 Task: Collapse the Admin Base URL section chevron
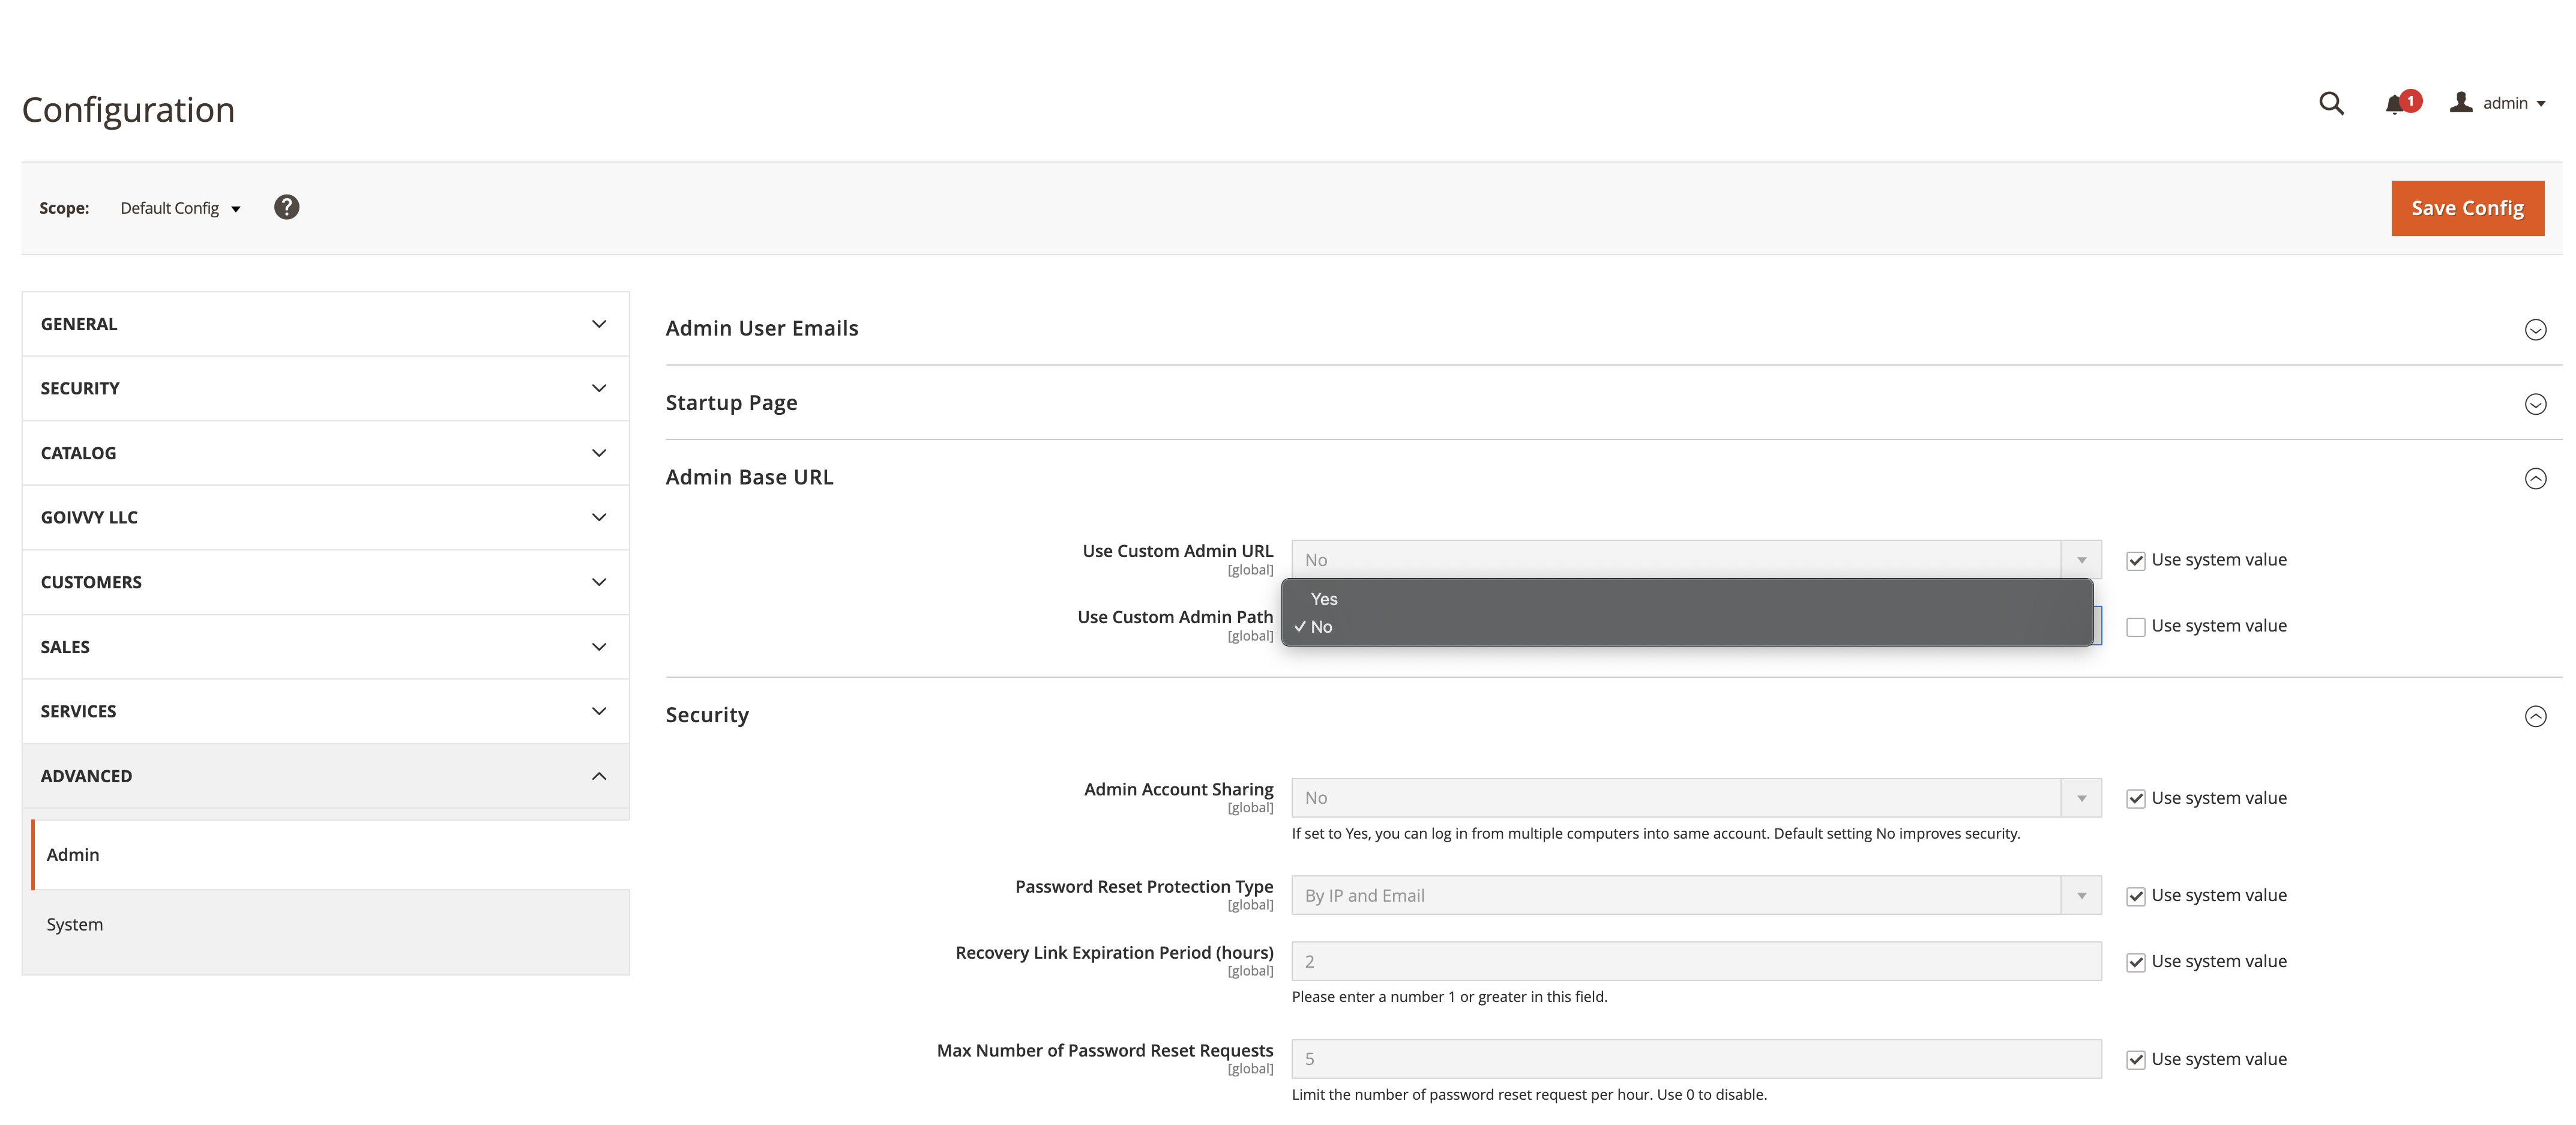(x=2536, y=479)
